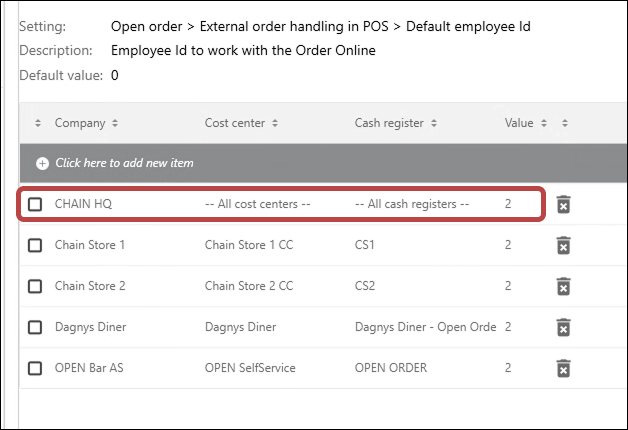Tick the CHAIN HQ checkbox
628x430 pixels.
35,204
